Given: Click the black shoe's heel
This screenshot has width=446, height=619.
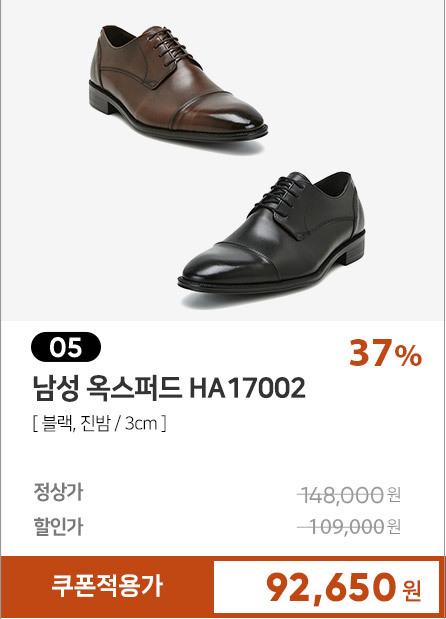Looking at the screenshot, I should pos(350,253).
